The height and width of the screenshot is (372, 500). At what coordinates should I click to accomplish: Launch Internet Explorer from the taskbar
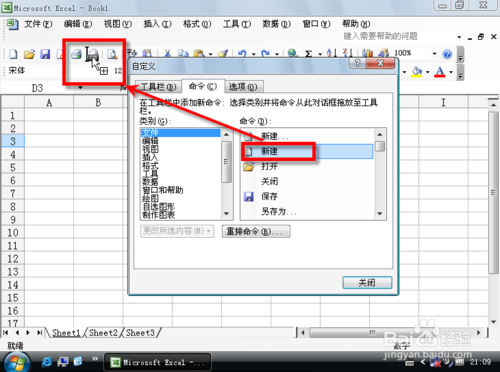pyautogui.click(x=47, y=362)
